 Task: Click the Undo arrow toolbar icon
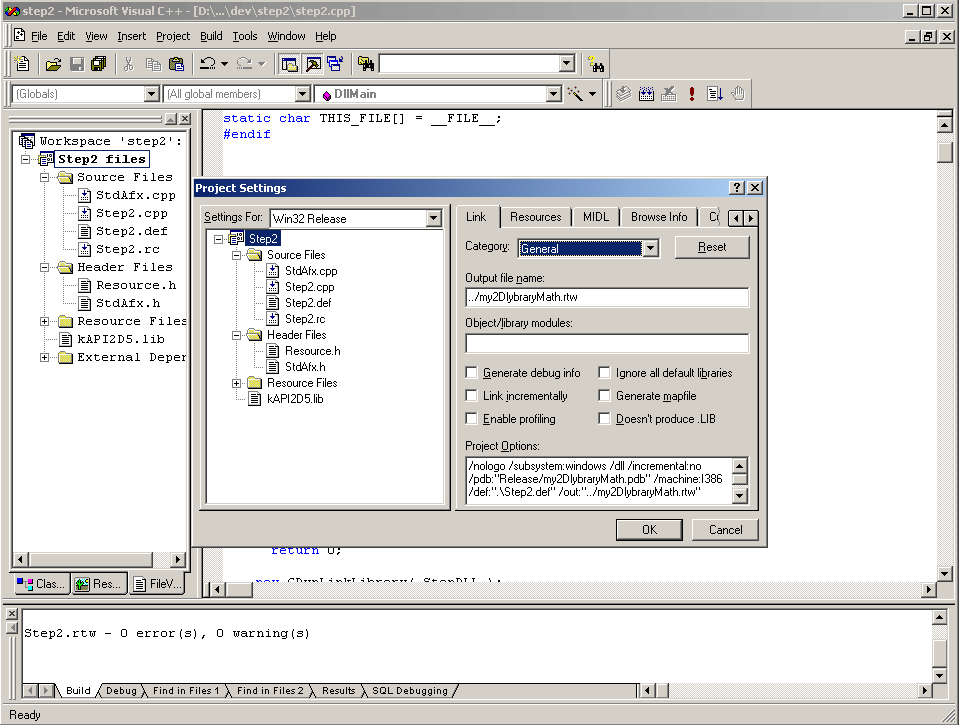(x=208, y=64)
